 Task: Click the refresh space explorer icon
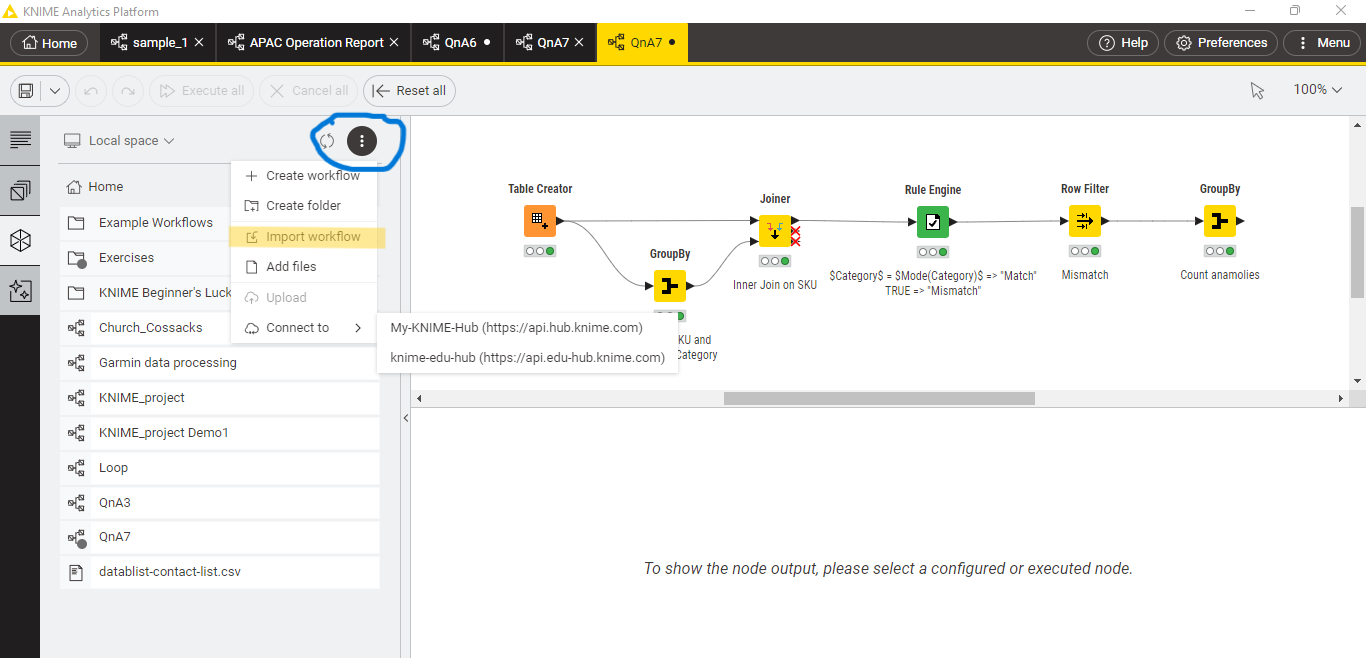327,141
